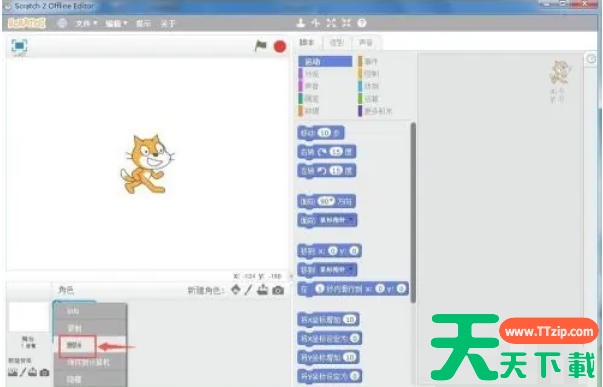The image size is (603, 387).
Task: Choose 删除 (delete) in sprite context menu
Action: click(x=90, y=345)
